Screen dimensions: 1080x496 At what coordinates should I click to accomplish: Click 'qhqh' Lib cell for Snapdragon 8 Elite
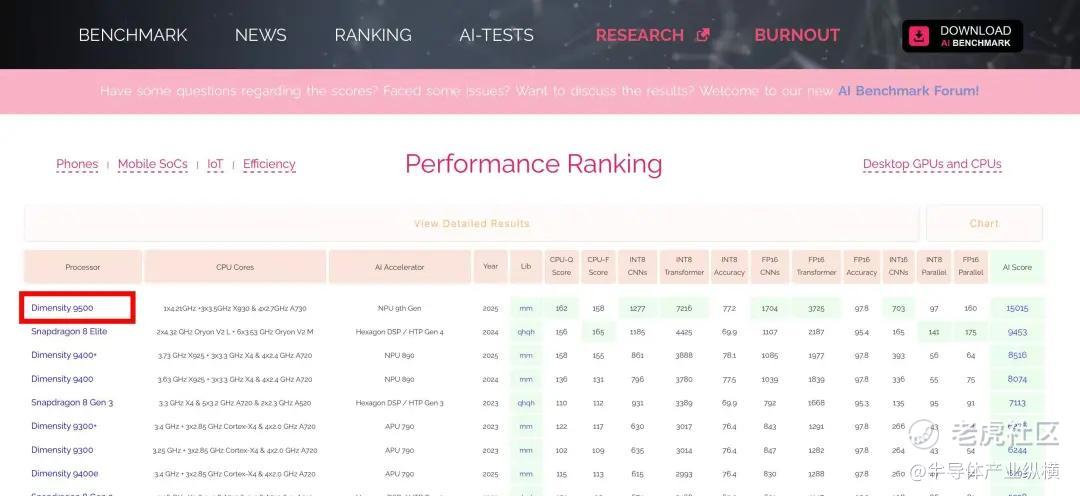point(526,332)
